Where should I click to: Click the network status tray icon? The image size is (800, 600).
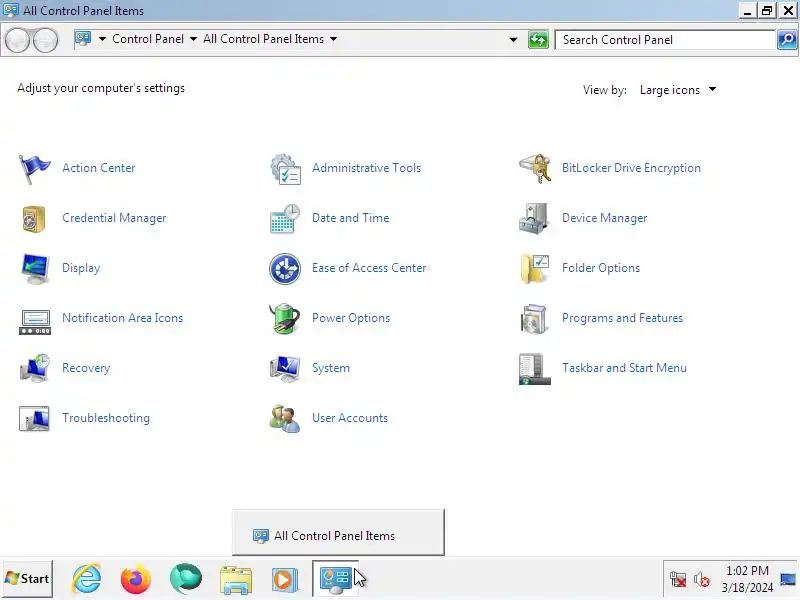tap(678, 580)
